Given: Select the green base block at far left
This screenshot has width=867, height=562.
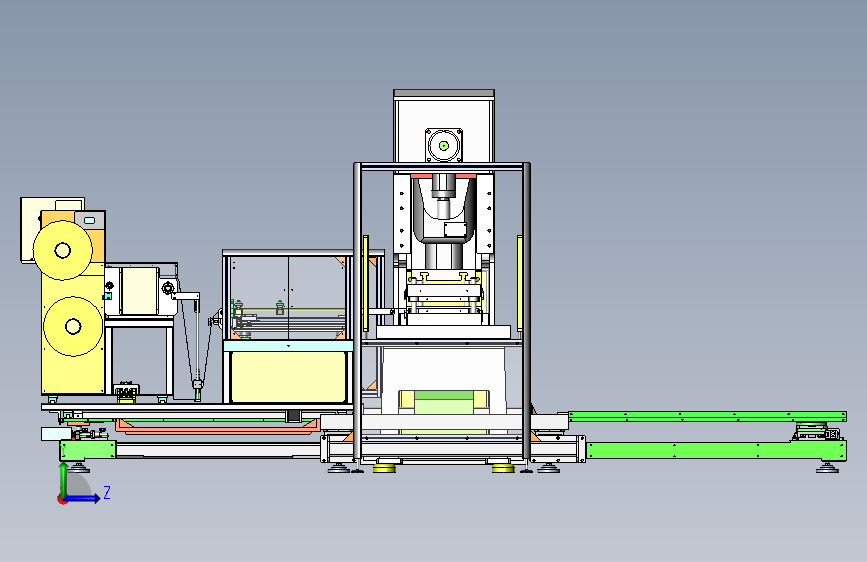Looking at the screenshot, I should click(x=88, y=450).
